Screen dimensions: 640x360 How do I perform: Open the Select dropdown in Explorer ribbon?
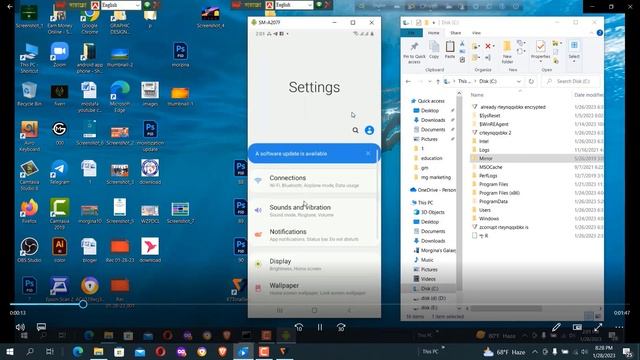pyautogui.click(x=574, y=51)
